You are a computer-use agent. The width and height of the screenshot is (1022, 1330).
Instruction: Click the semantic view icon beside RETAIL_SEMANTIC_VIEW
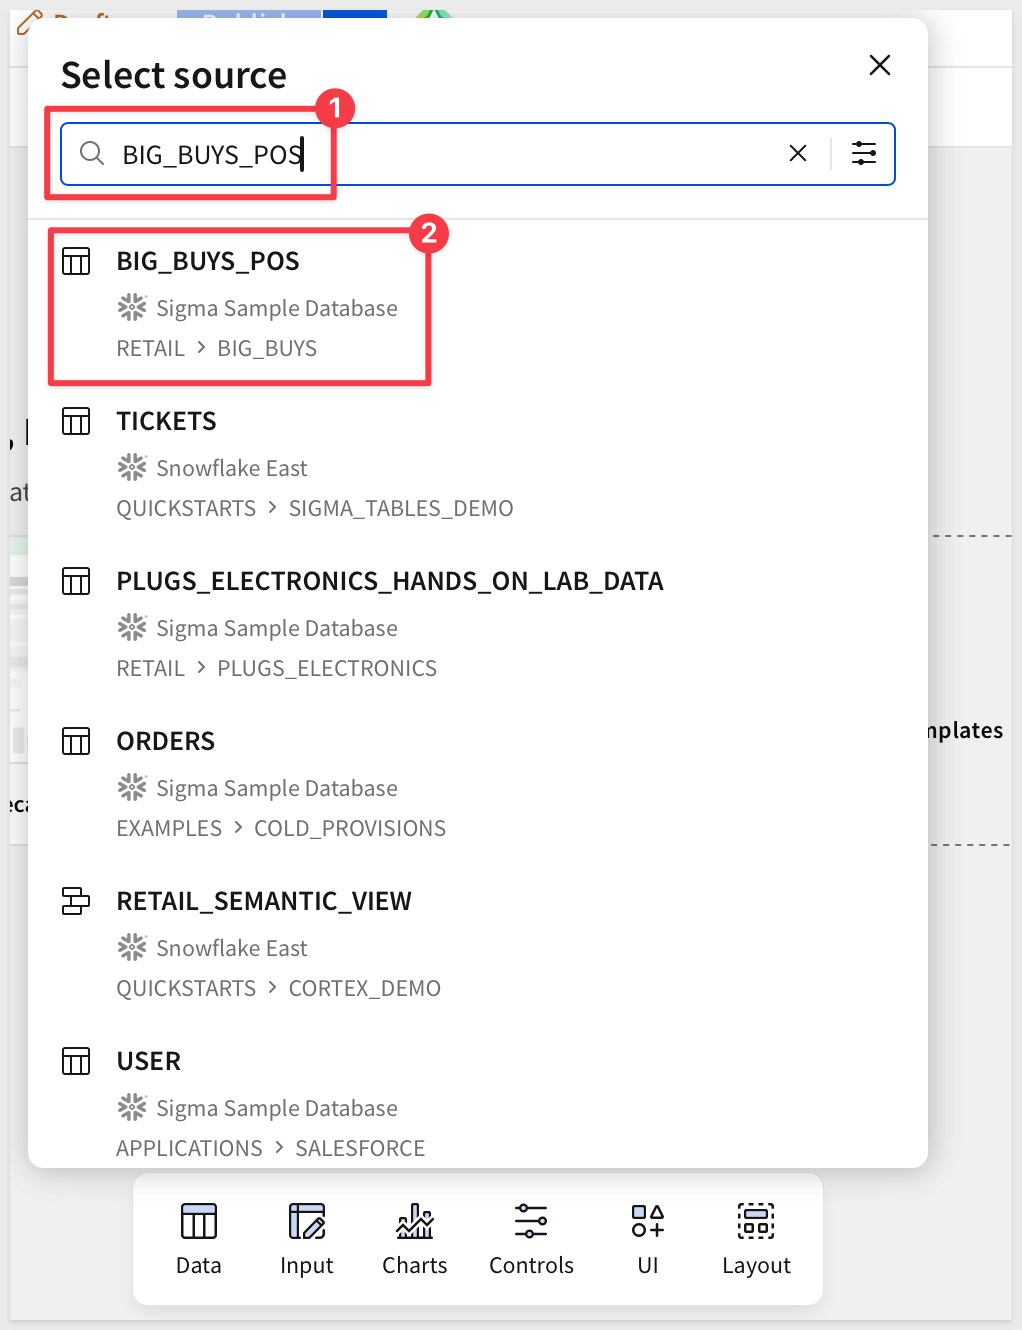tap(76, 901)
